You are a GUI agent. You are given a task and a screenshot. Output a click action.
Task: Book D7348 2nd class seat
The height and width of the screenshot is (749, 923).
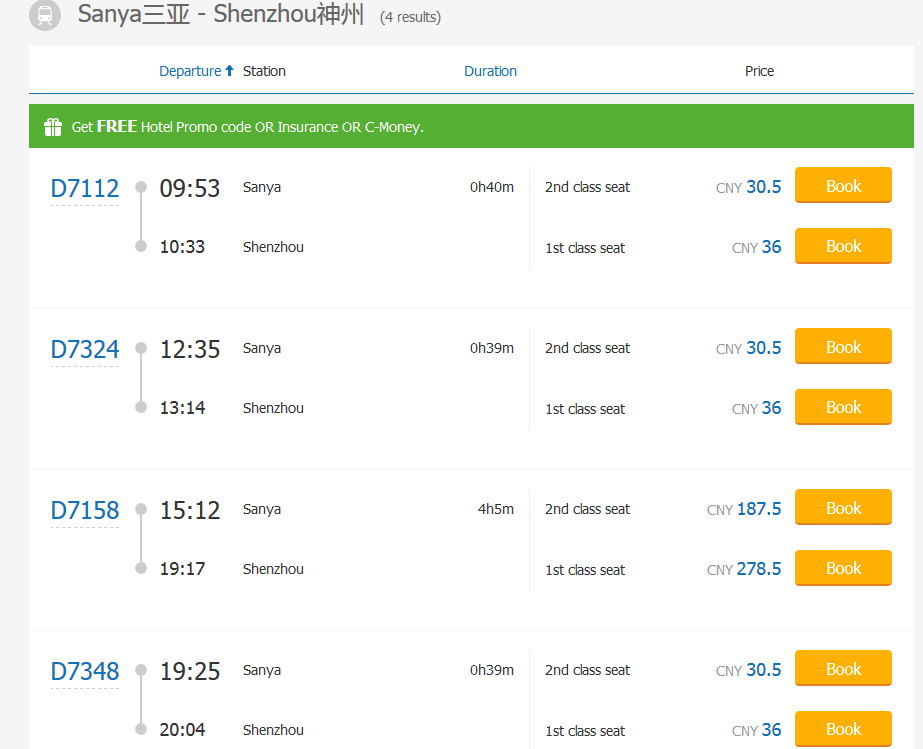tap(842, 669)
